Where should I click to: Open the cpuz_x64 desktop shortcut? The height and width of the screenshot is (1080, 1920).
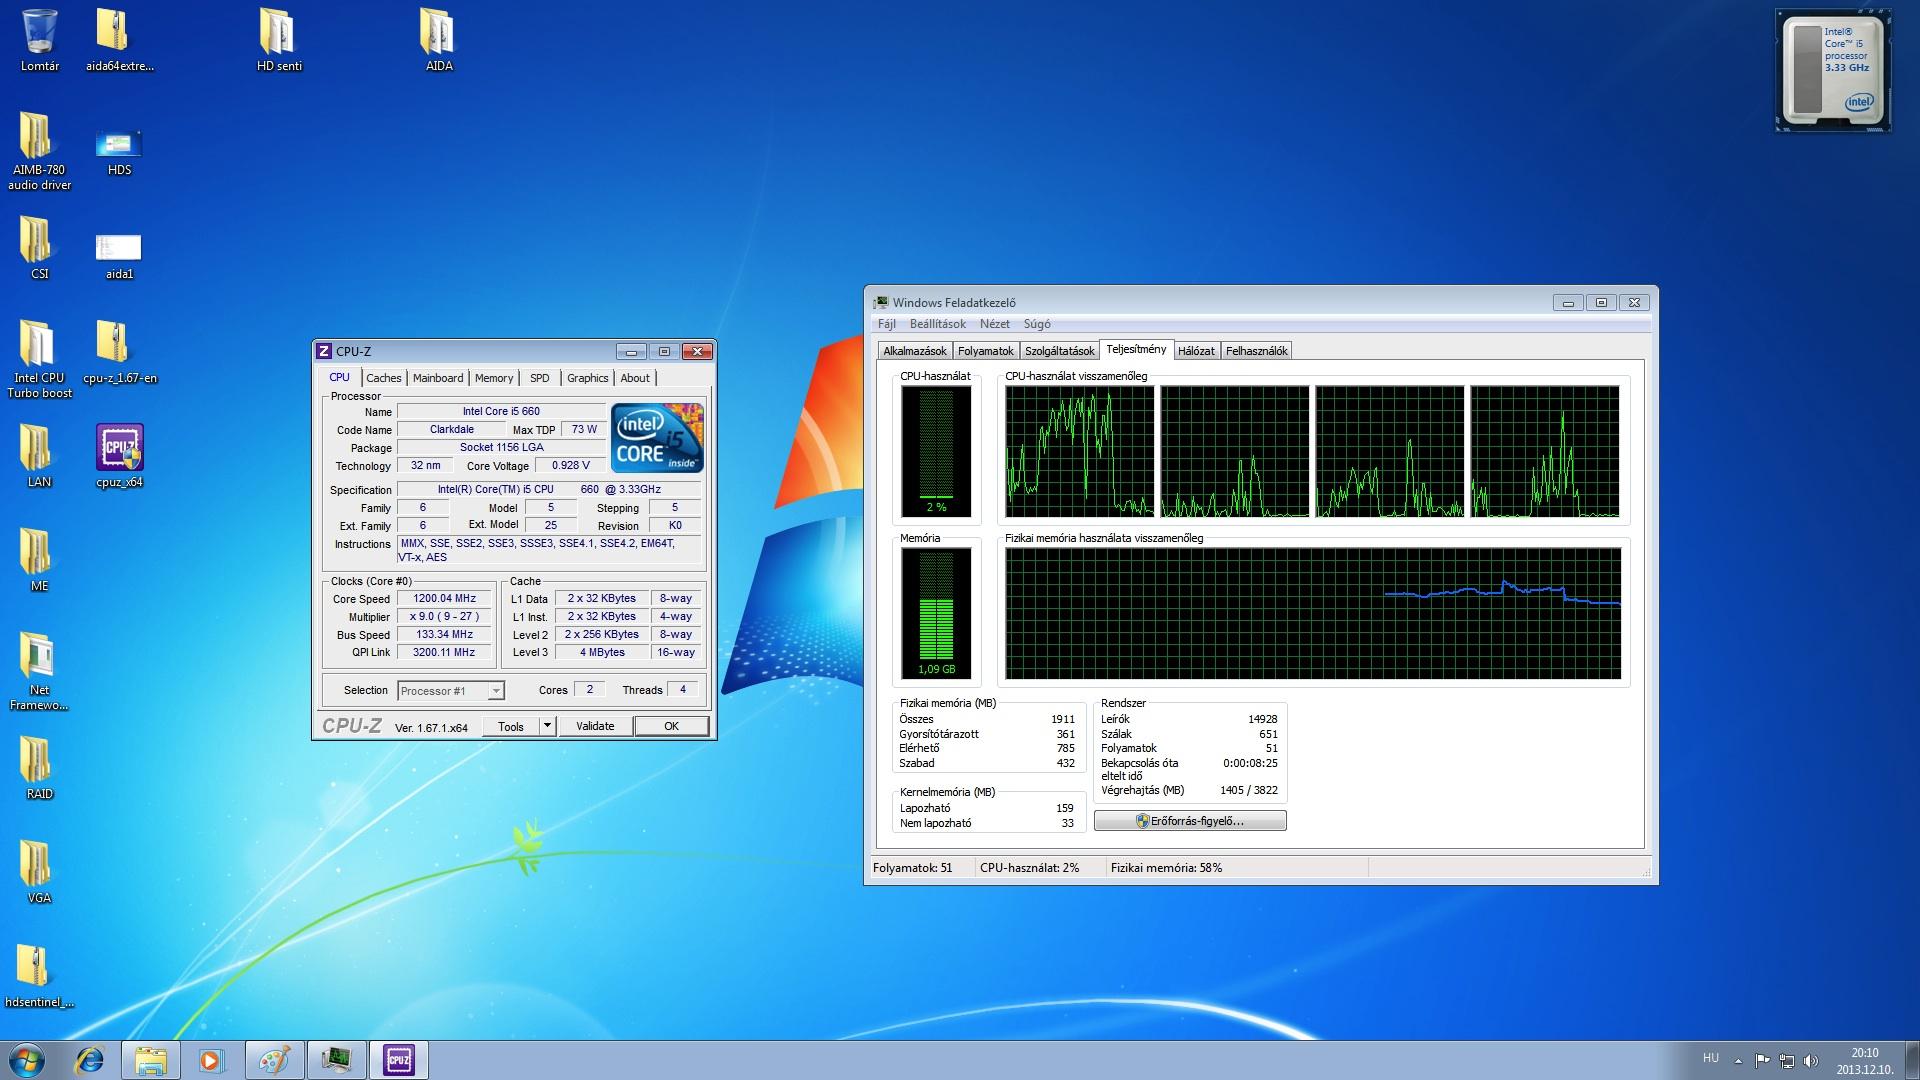click(119, 449)
